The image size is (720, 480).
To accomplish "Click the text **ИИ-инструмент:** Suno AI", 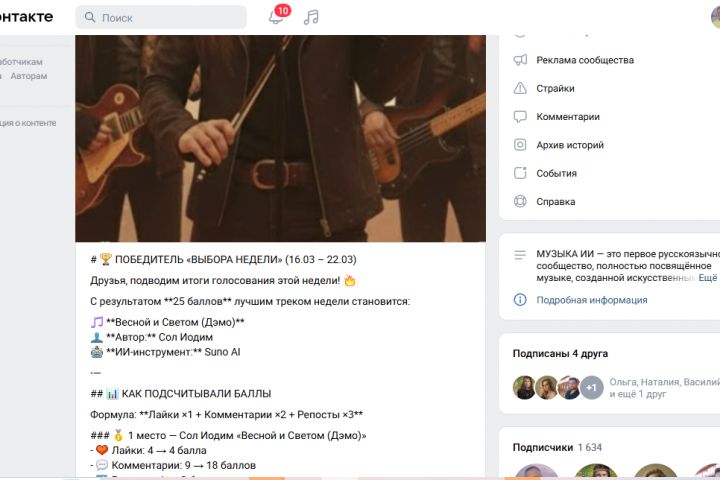I will coord(173,352).
